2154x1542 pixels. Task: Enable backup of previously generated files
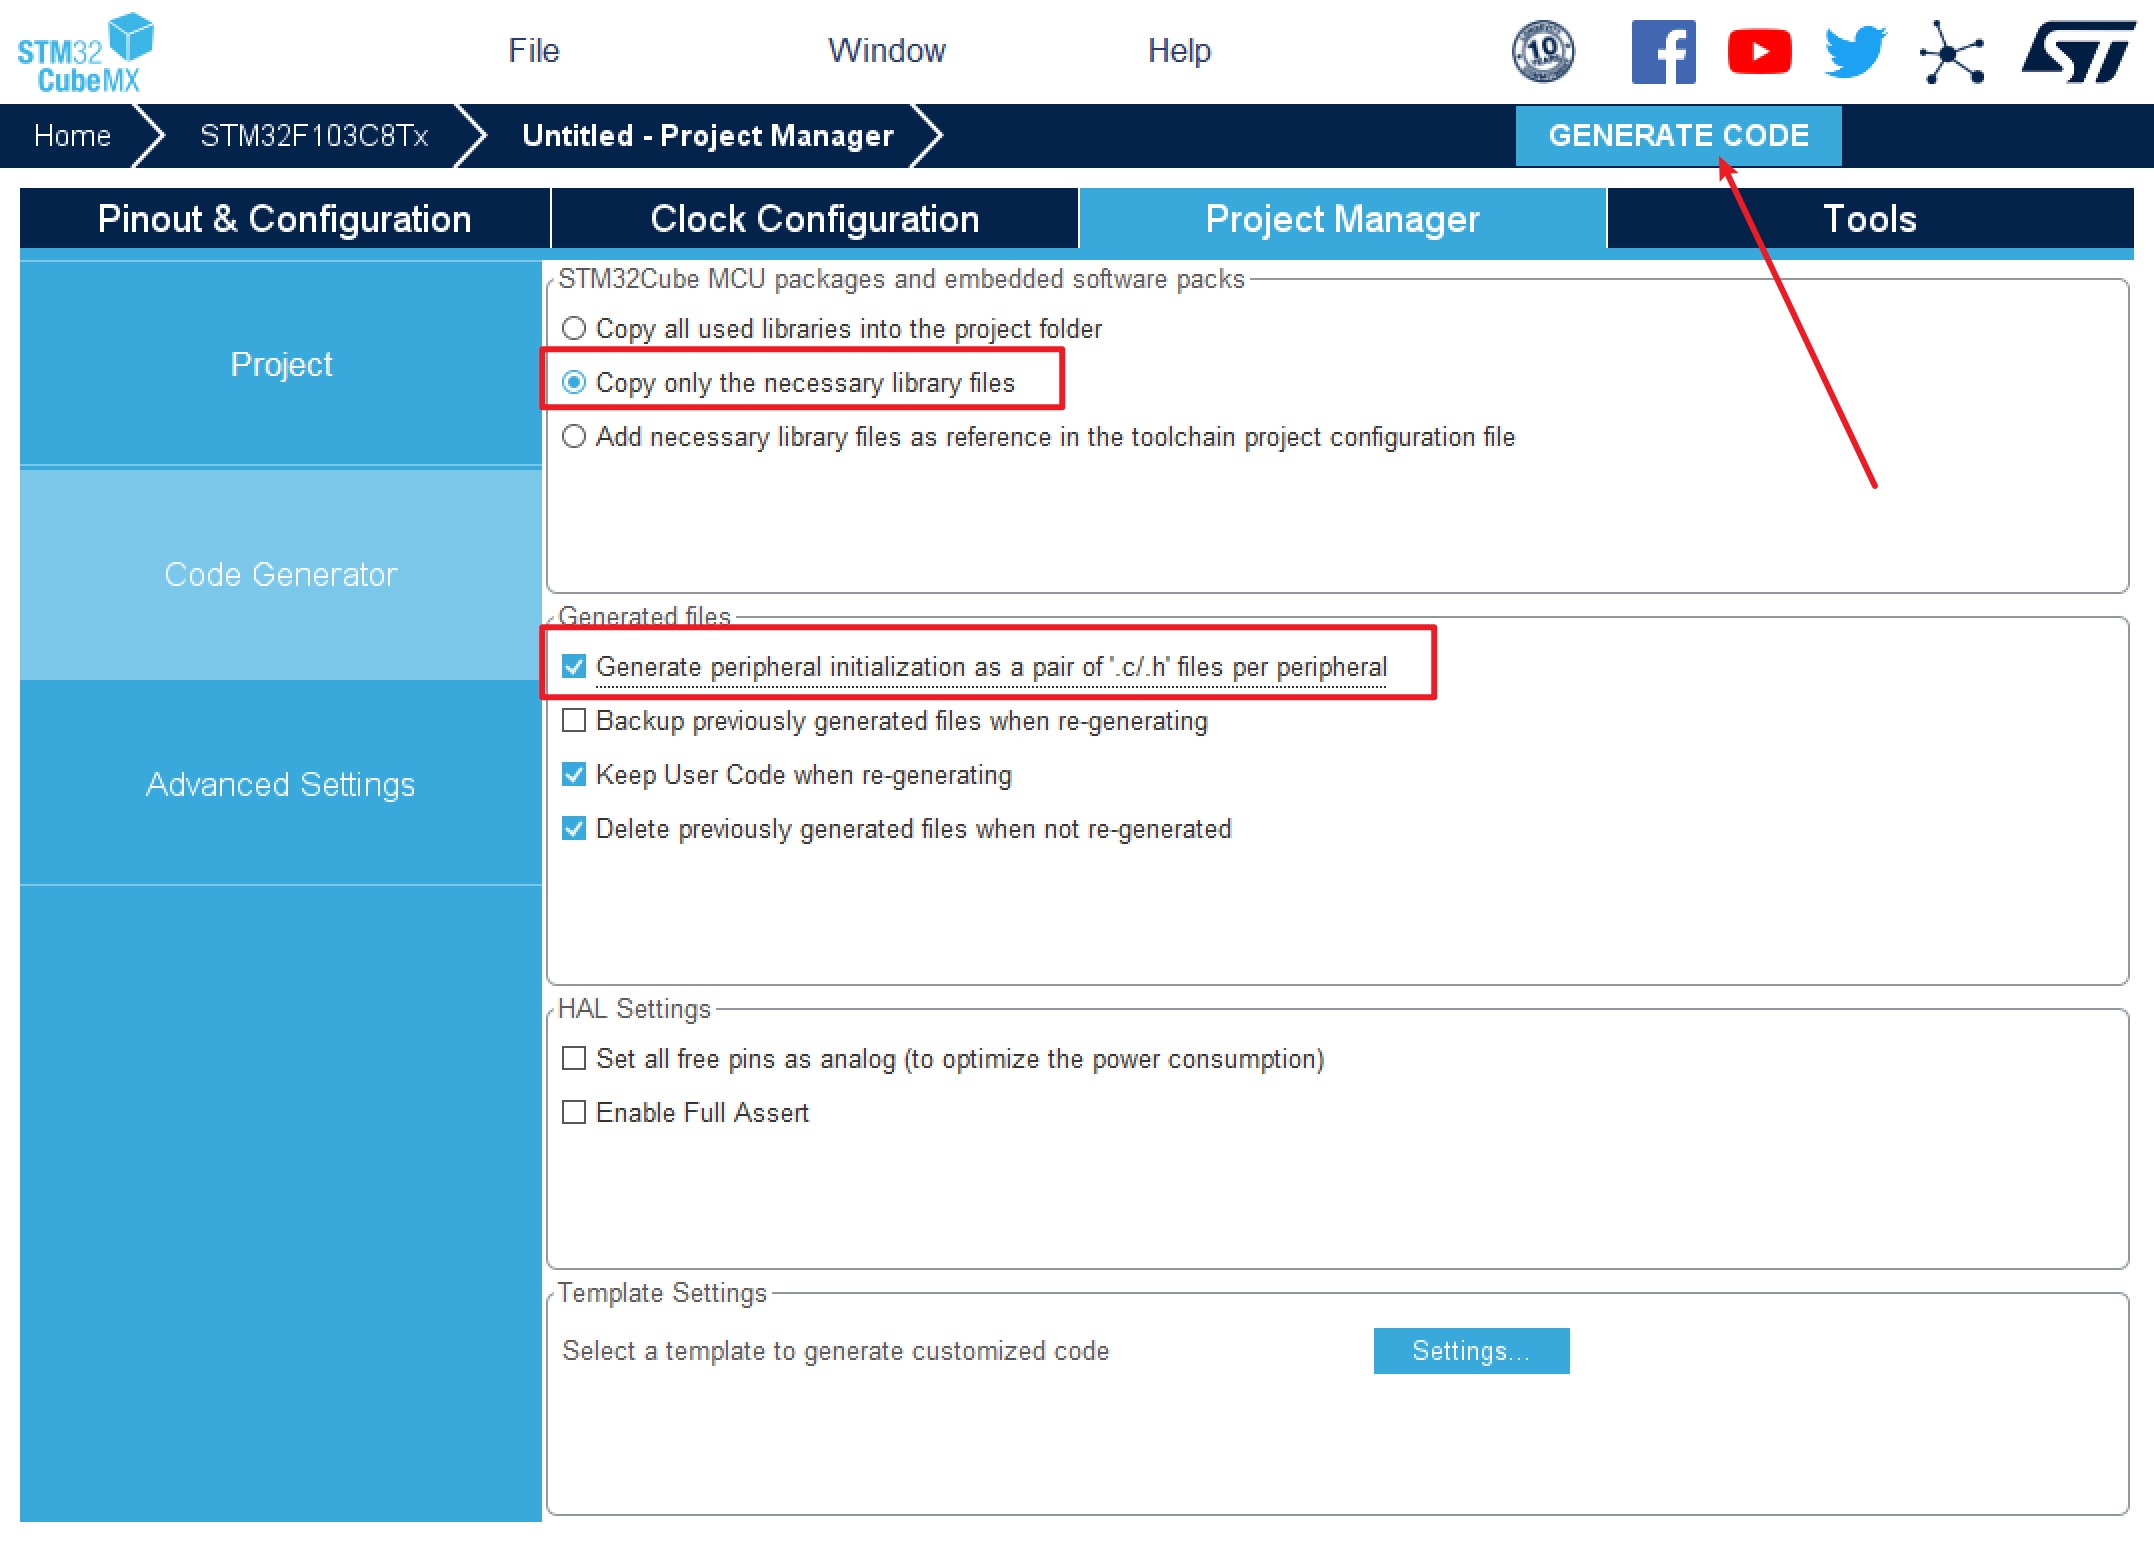coord(574,720)
